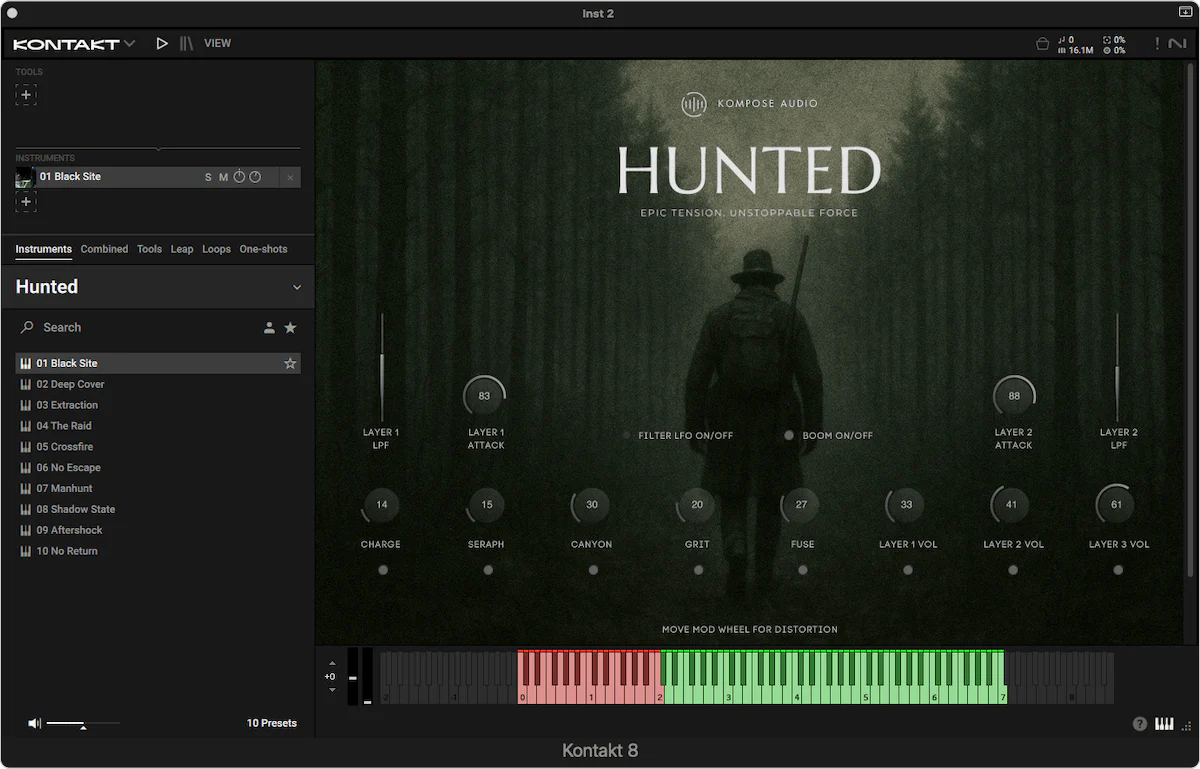Open the Hunted library dropdown

297,287
